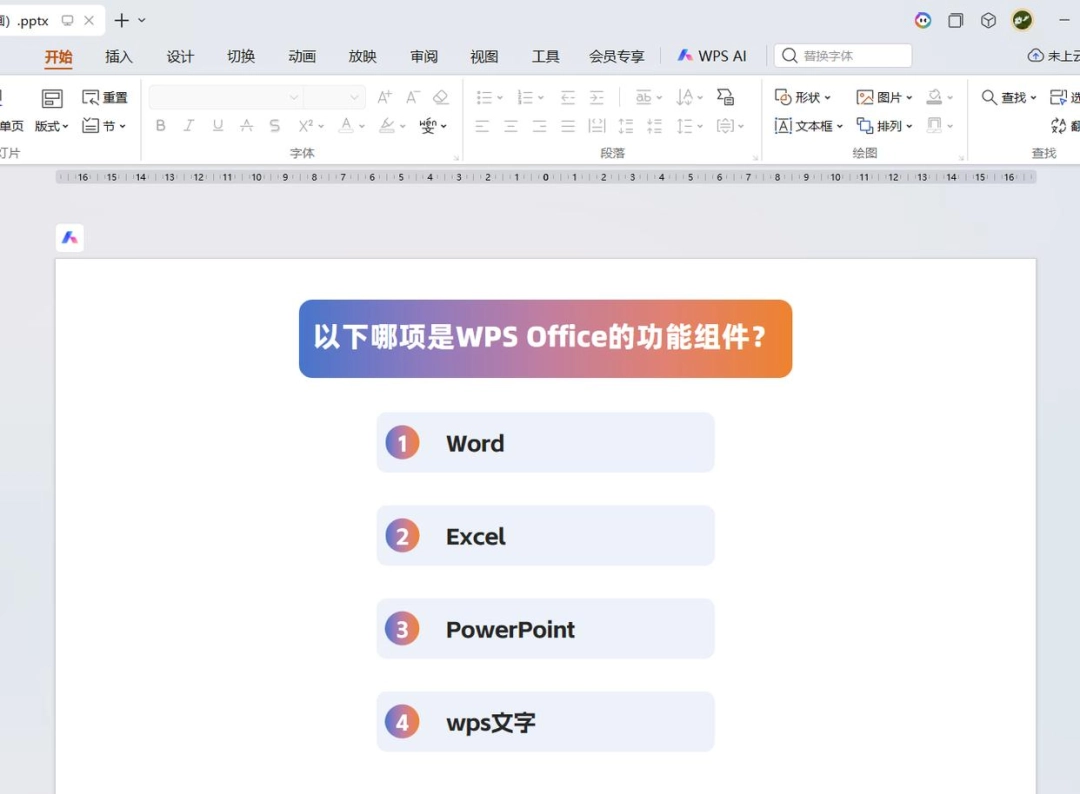Click the justify paragraph icon
The width and height of the screenshot is (1080, 794).
pos(568,125)
